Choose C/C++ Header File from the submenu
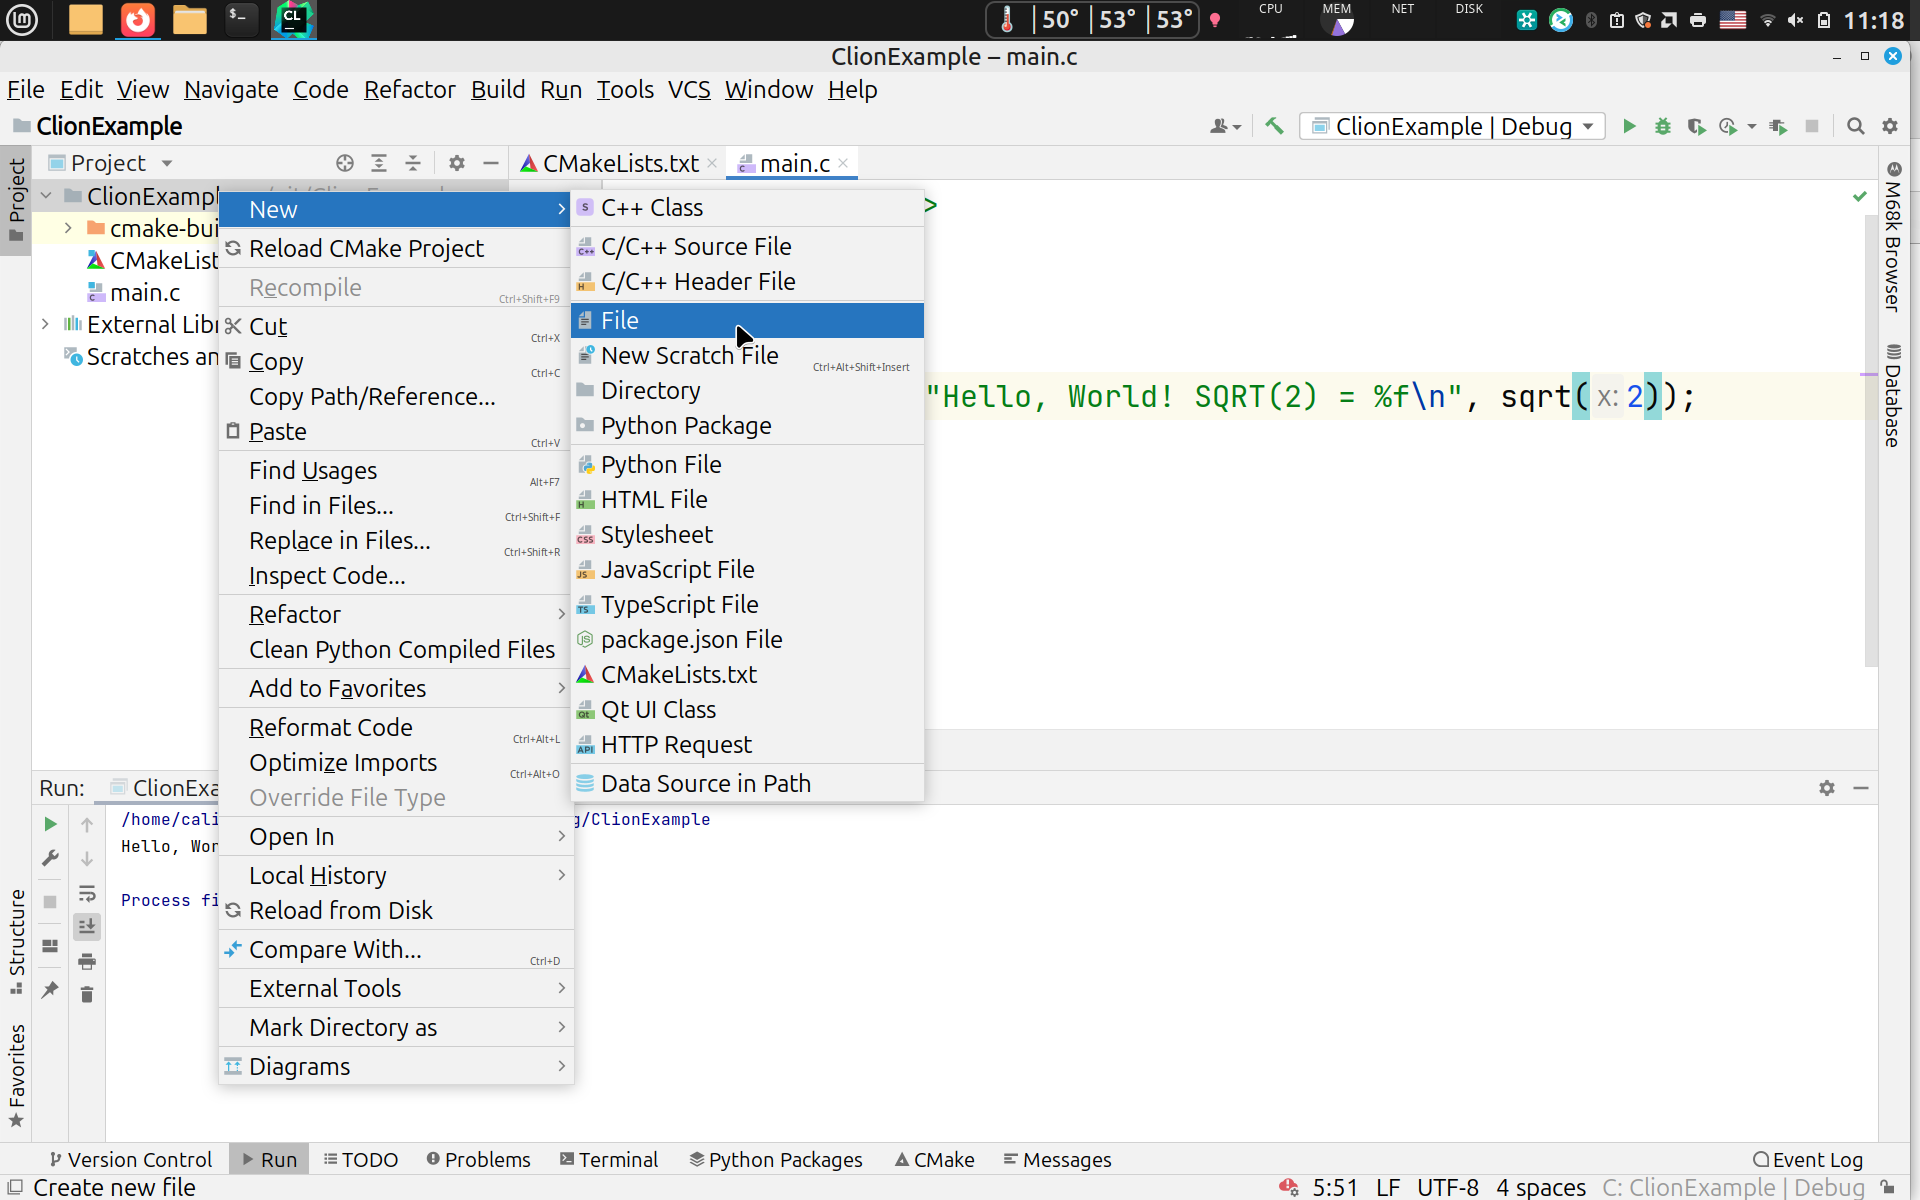Image resolution: width=1920 pixels, height=1200 pixels. (x=698, y=282)
